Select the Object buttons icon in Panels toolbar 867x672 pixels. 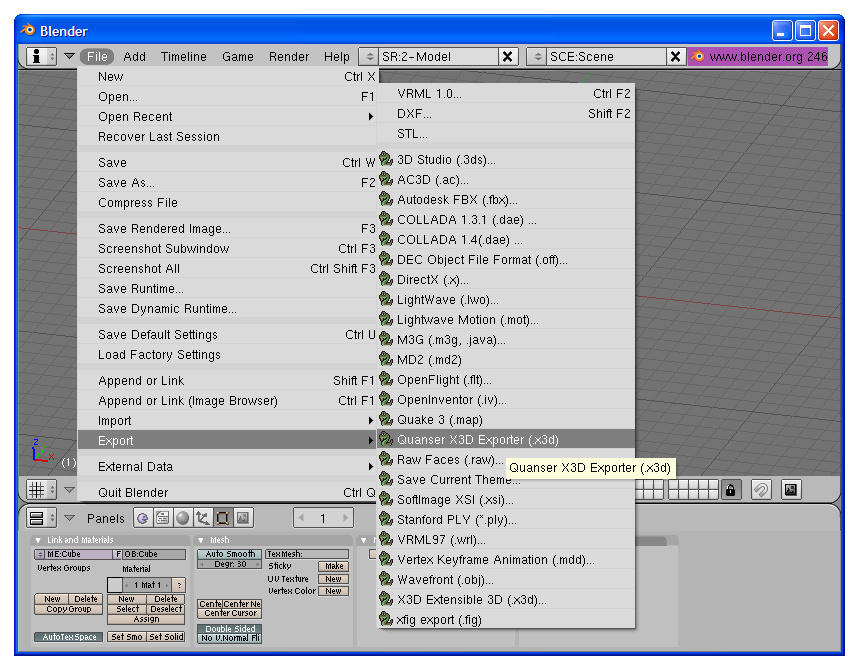[x=202, y=518]
